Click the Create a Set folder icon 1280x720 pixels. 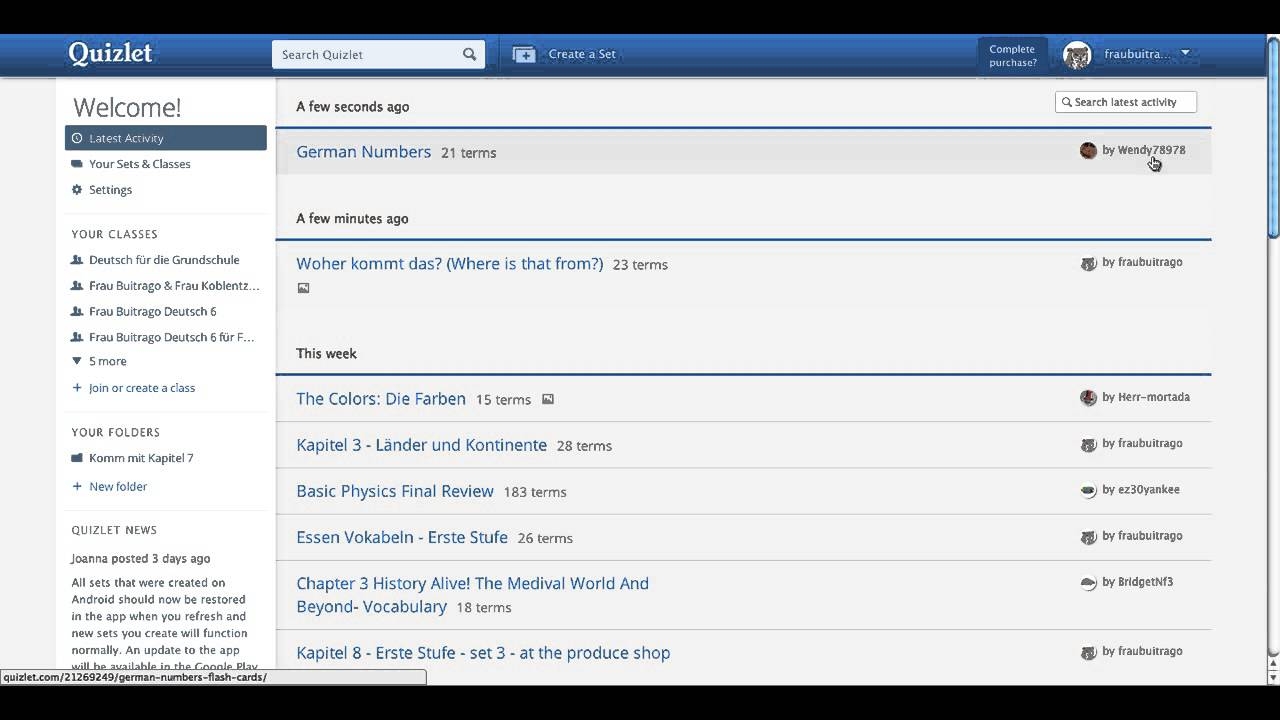pos(524,55)
